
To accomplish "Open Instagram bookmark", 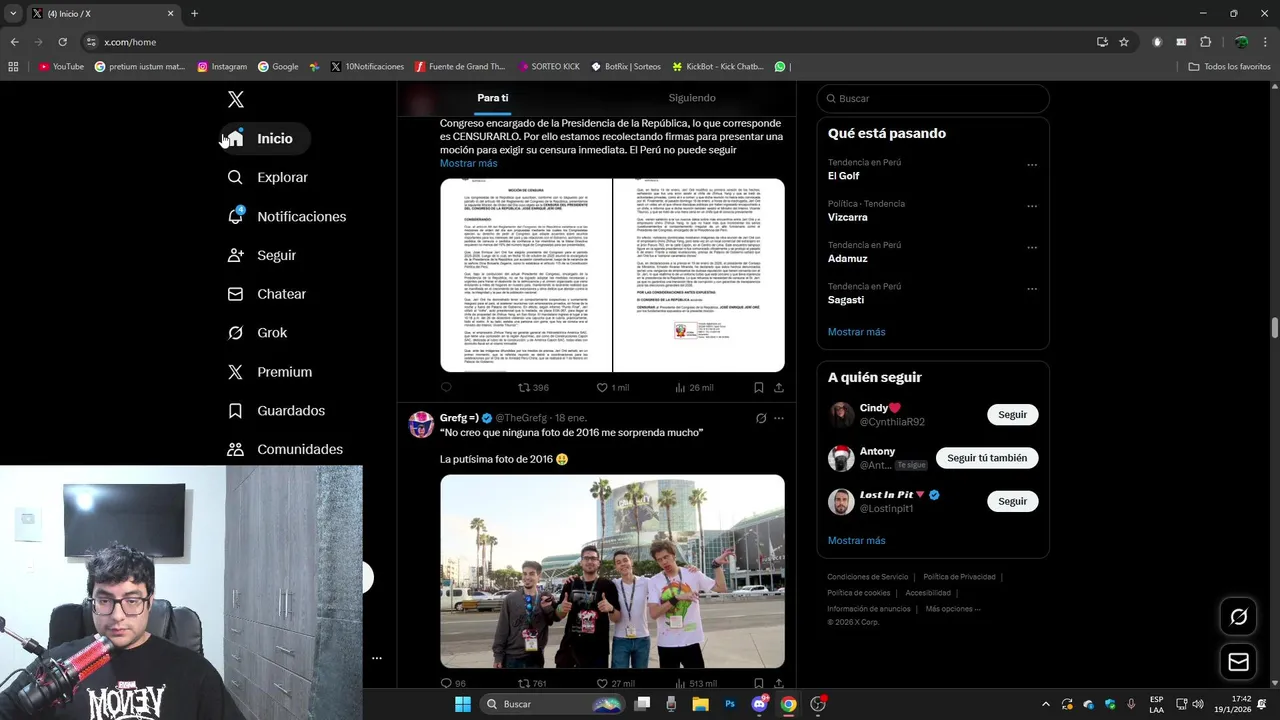I will (x=222, y=67).
